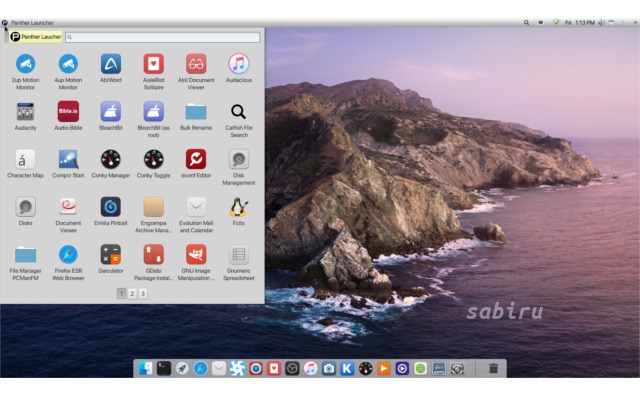This screenshot has height=400, width=640.
Task: Open mail envelope icon in dock
Action: 219,369
